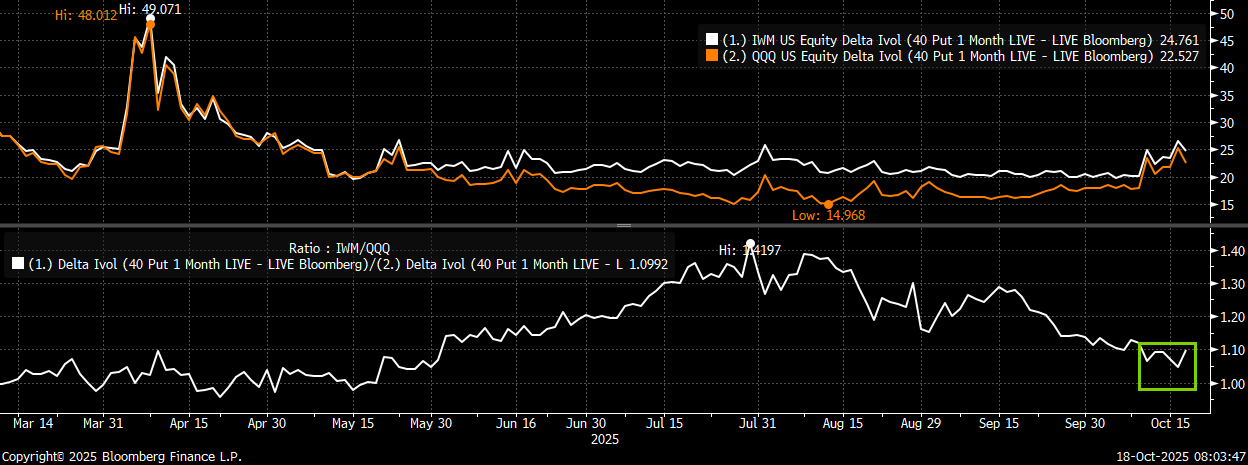Viewport: 1248px width, 465px height.
Task: Click the orange dot marking QQQ's low
Action: (829, 204)
